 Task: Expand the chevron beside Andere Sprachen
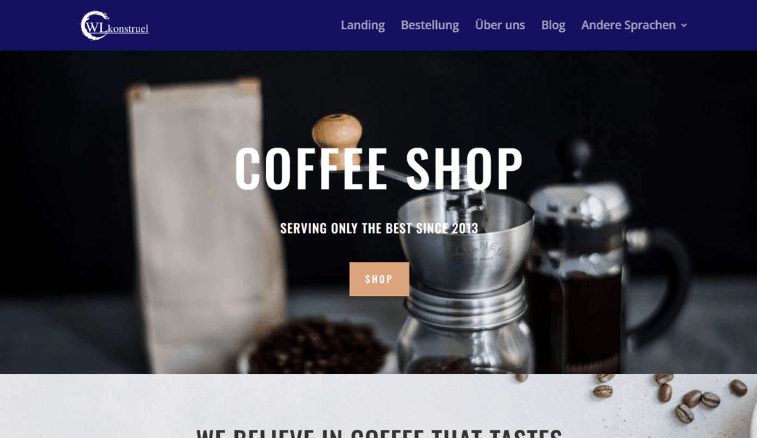(x=684, y=26)
